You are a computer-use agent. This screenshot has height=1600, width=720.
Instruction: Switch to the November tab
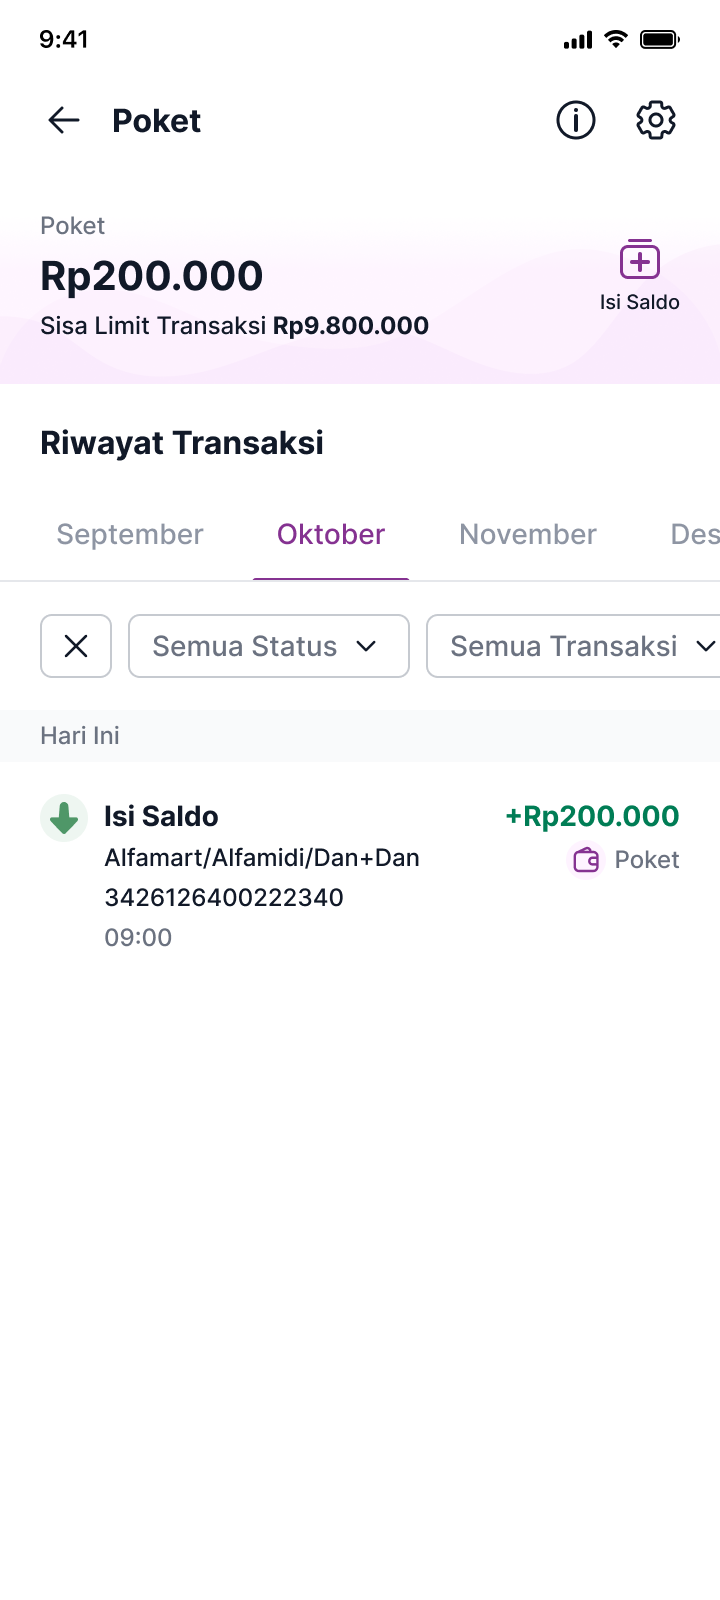(528, 535)
